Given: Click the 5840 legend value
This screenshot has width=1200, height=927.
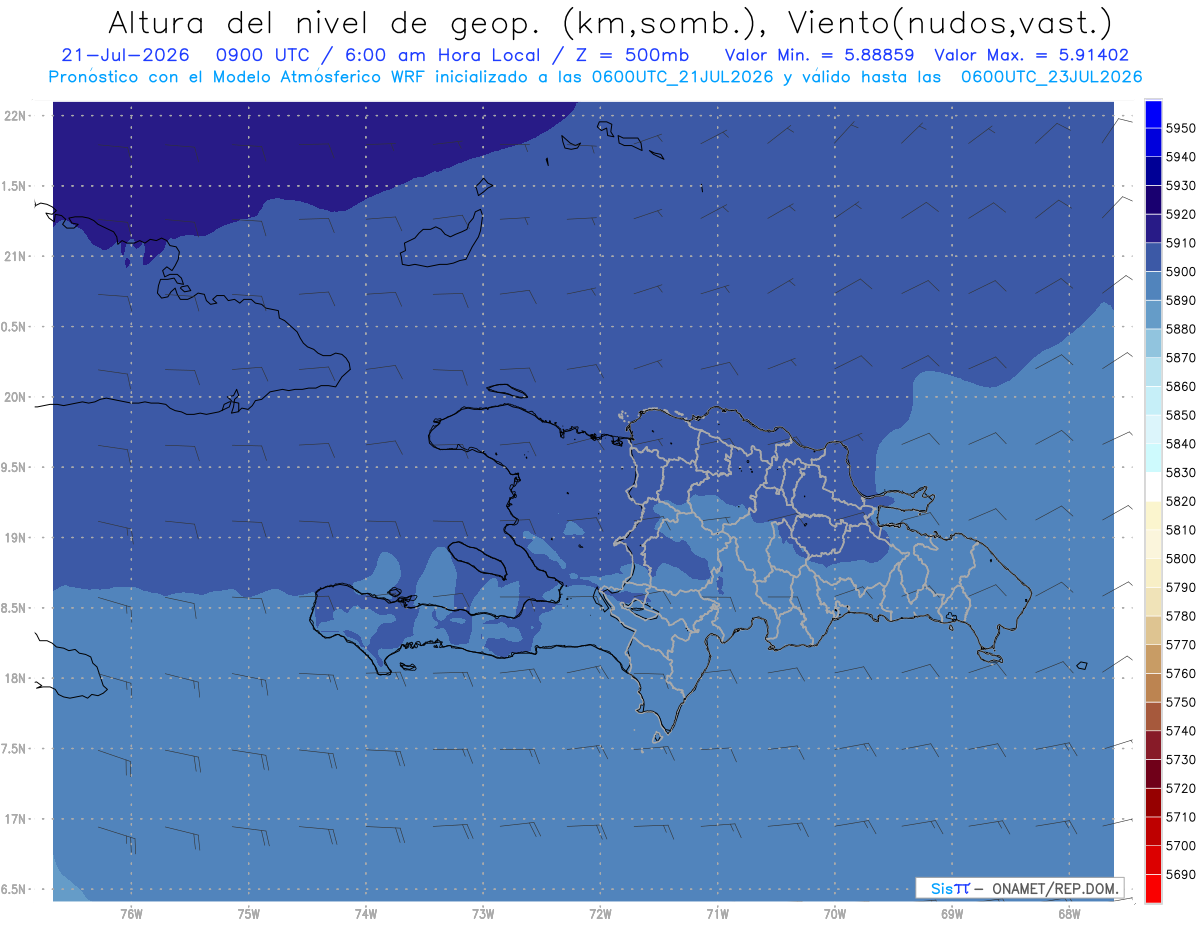Looking at the screenshot, I should point(1180,444).
